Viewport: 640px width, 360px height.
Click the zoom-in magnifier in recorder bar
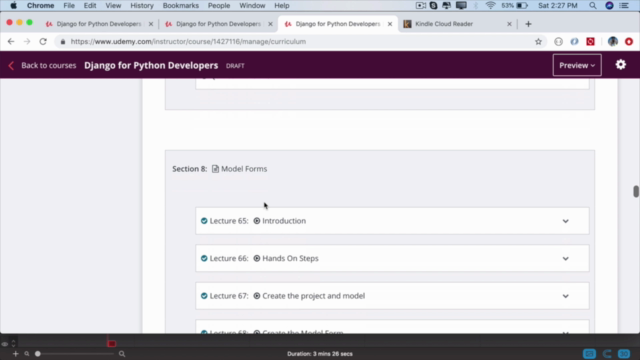(122, 354)
